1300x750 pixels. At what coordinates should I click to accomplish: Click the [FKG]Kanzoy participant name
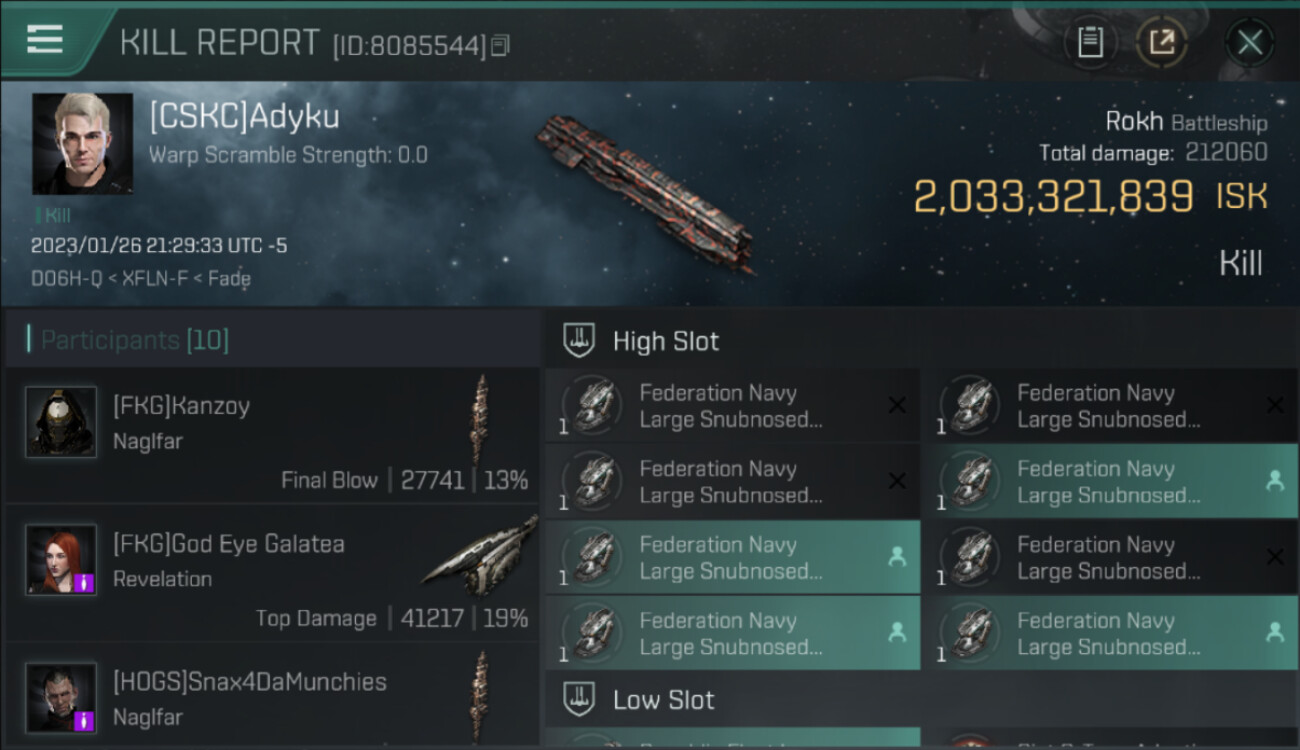(x=181, y=406)
